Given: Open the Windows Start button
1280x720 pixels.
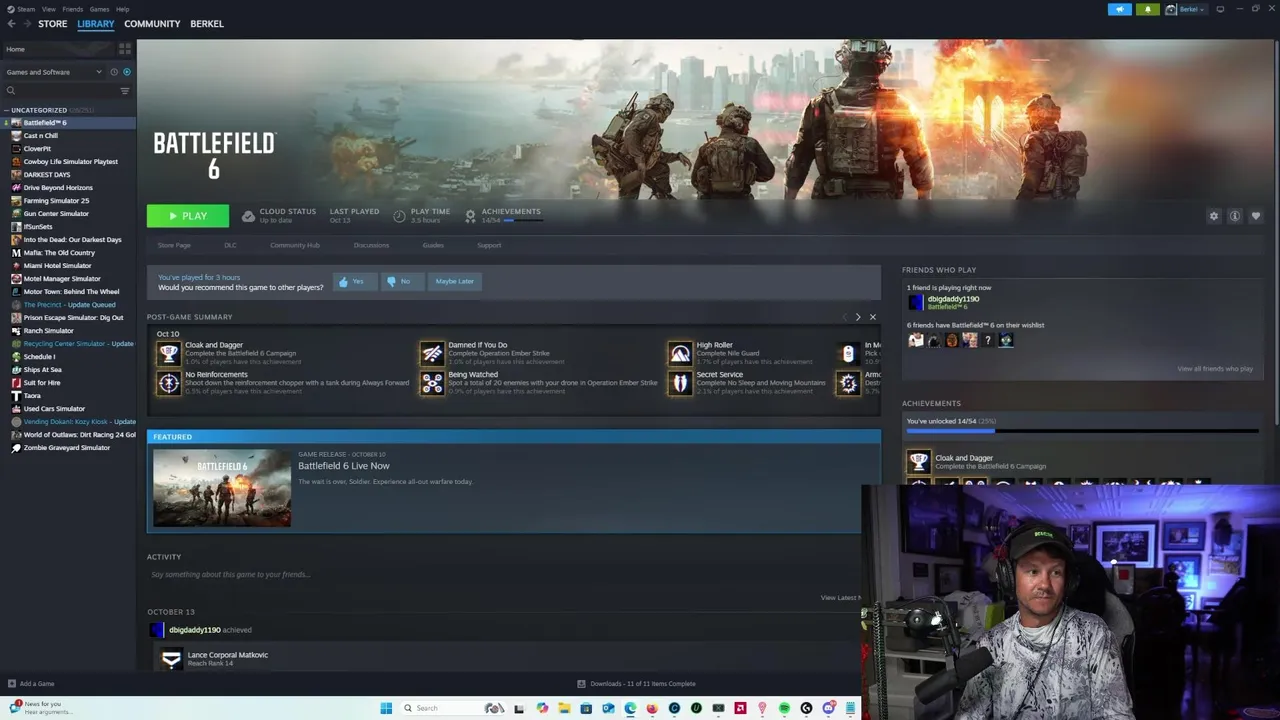Looking at the screenshot, I should [386, 709].
